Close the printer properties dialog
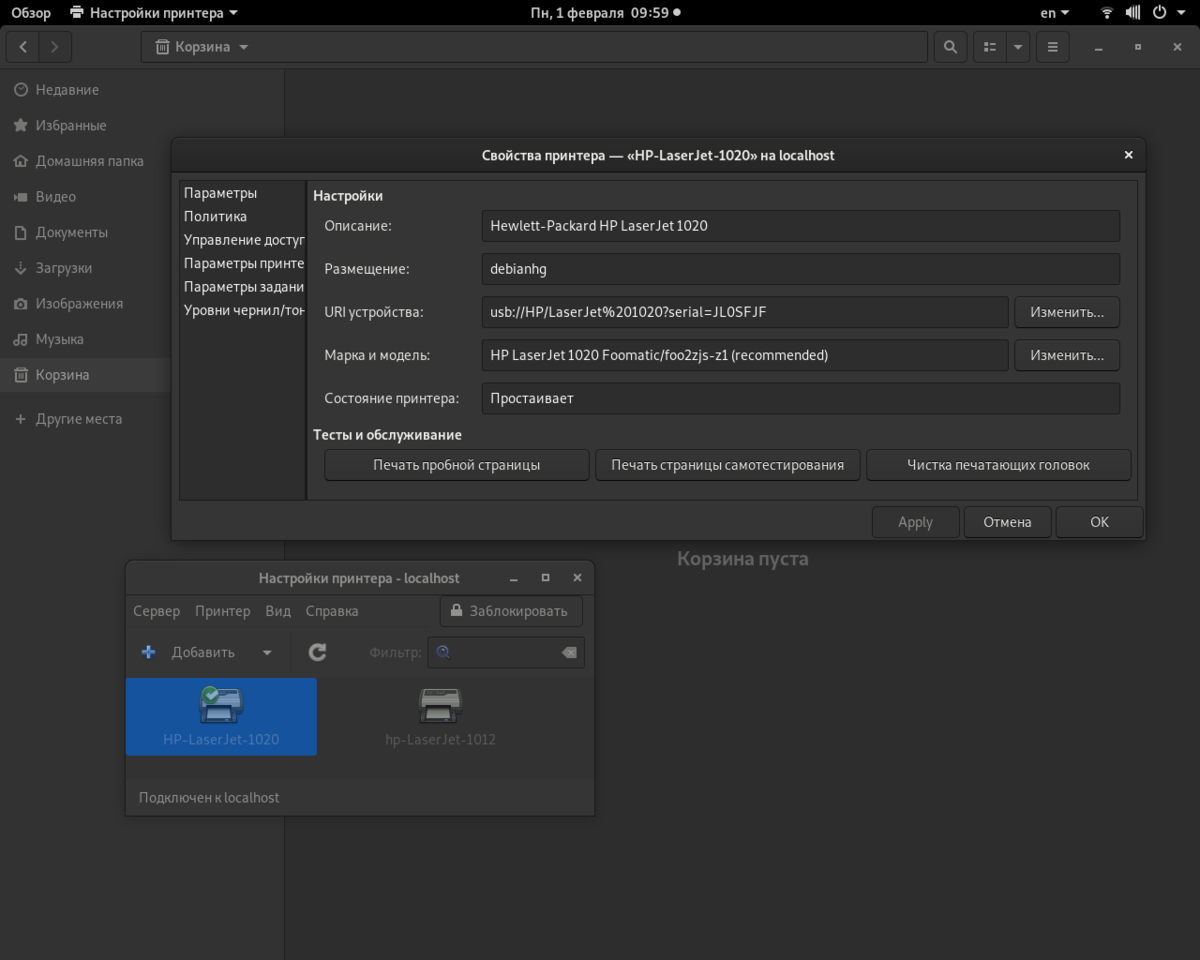 pos(1128,155)
